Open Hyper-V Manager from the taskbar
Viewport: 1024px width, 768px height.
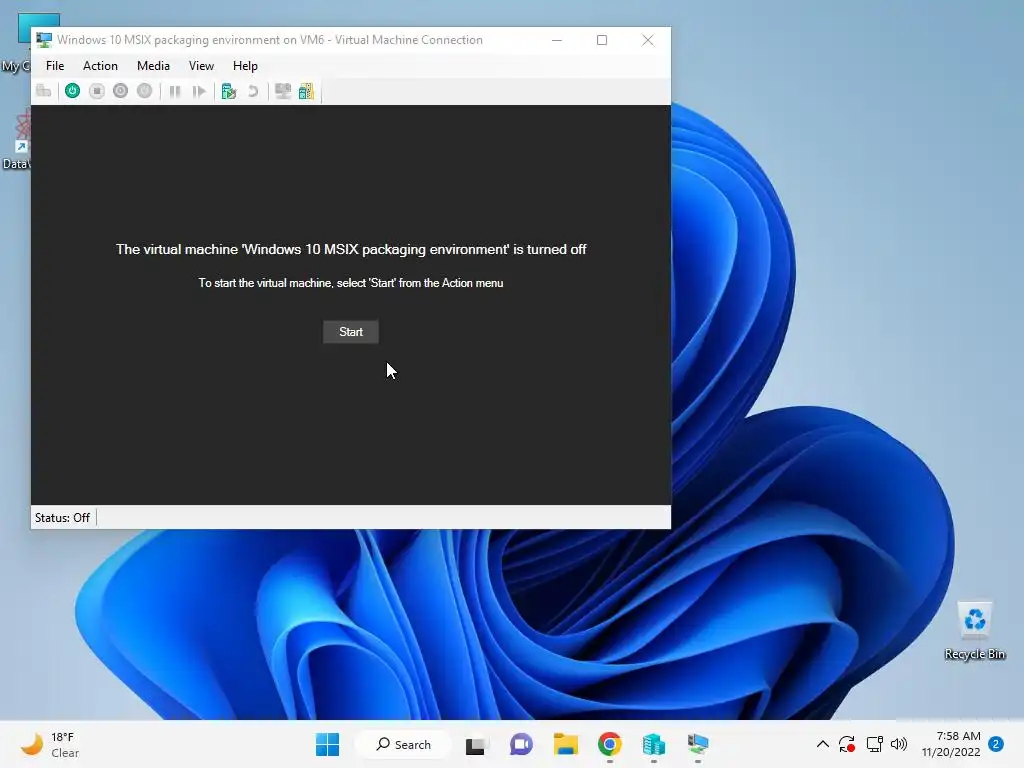point(653,744)
